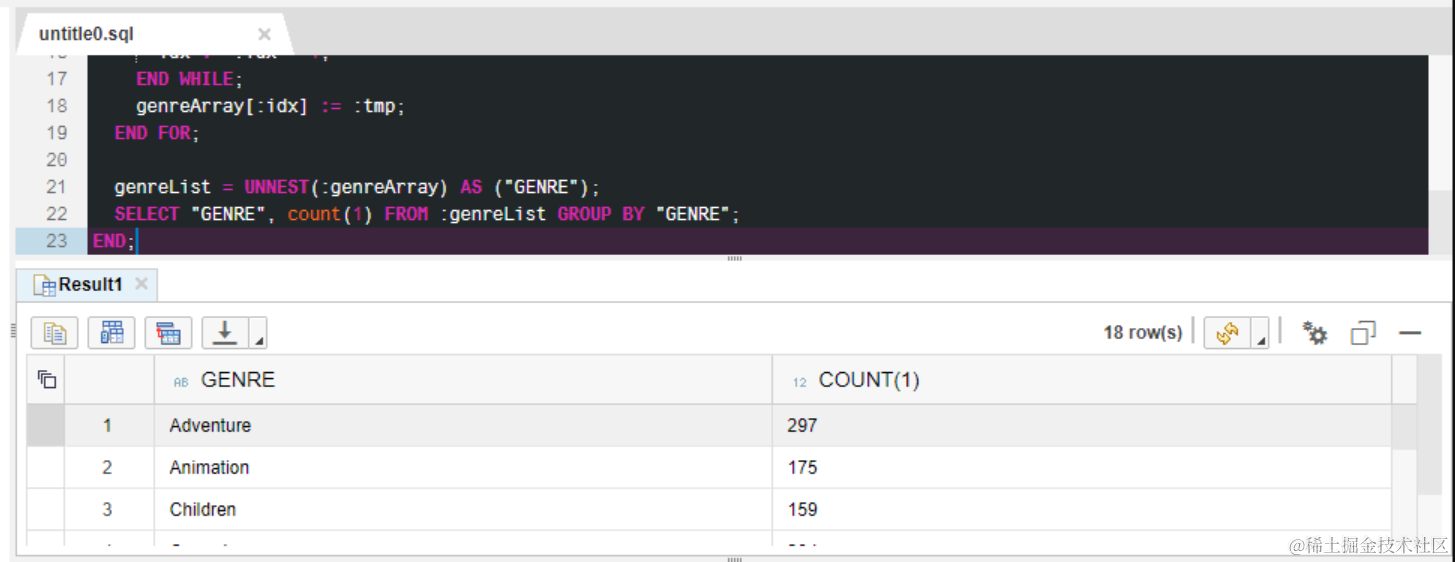
Task: Sort by the COUNT(1) column header
Action: point(1082,380)
